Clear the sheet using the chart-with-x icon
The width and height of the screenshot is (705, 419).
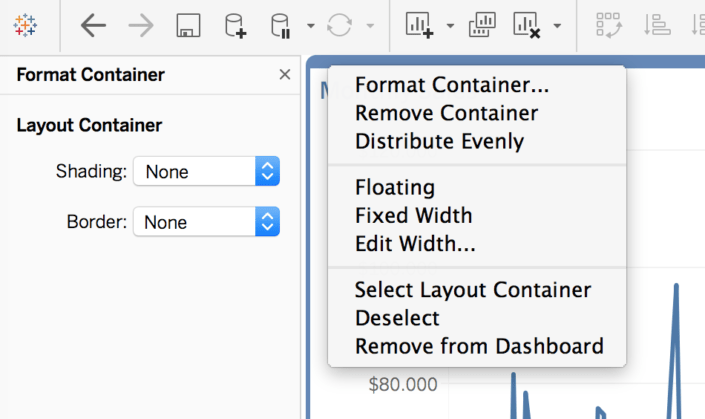click(x=527, y=26)
